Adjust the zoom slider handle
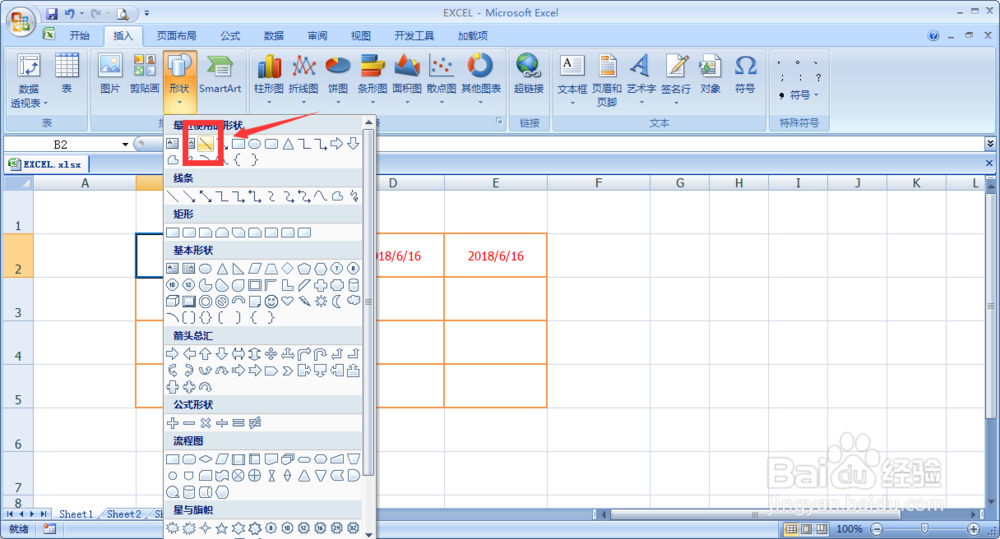Screen dimensions: 1000x539 924,529
